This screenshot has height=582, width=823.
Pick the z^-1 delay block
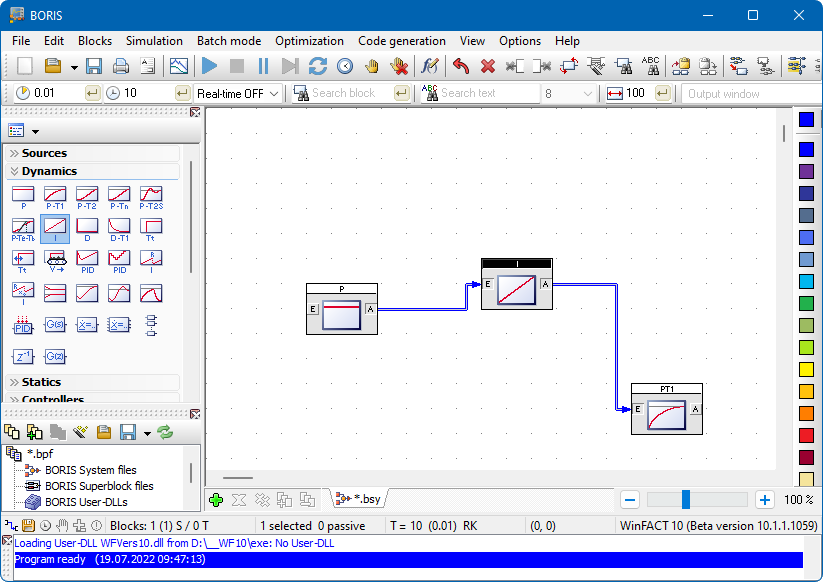[23, 357]
